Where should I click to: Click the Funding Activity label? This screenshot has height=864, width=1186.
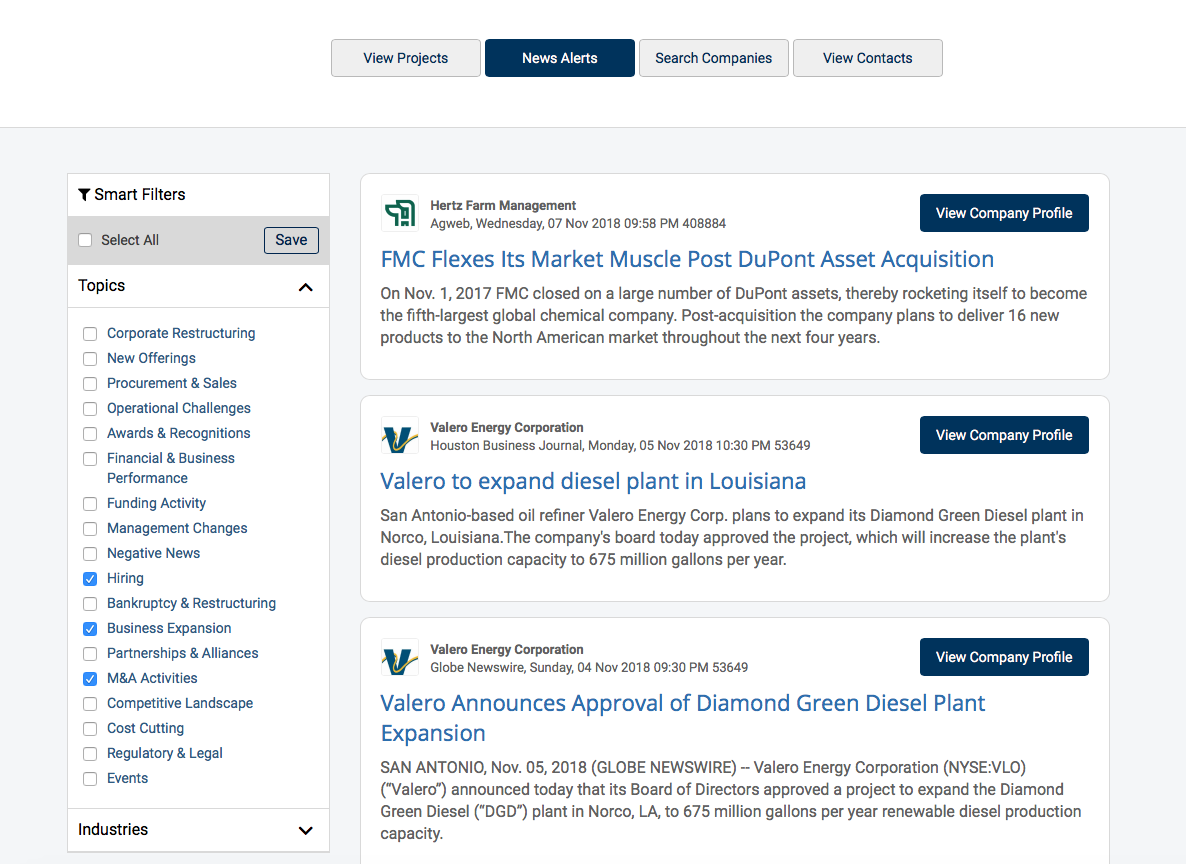click(156, 503)
